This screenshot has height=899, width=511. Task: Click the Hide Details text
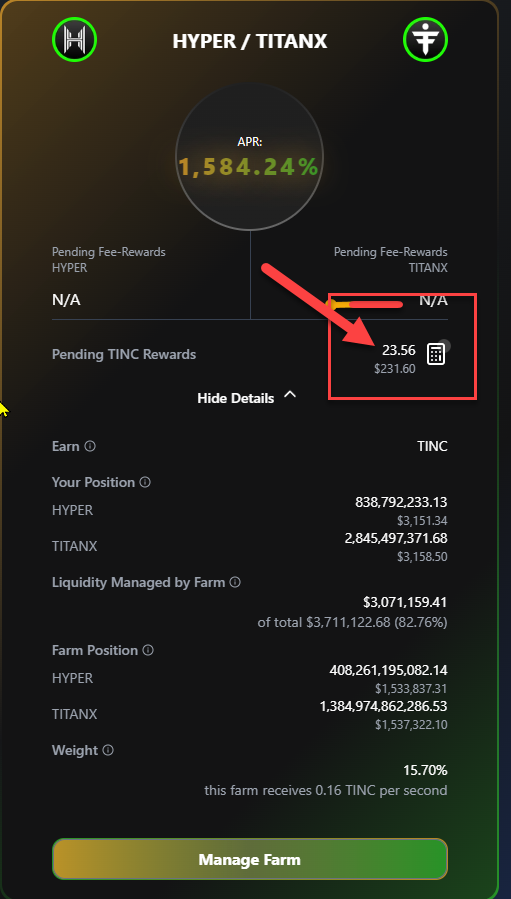tap(236, 398)
